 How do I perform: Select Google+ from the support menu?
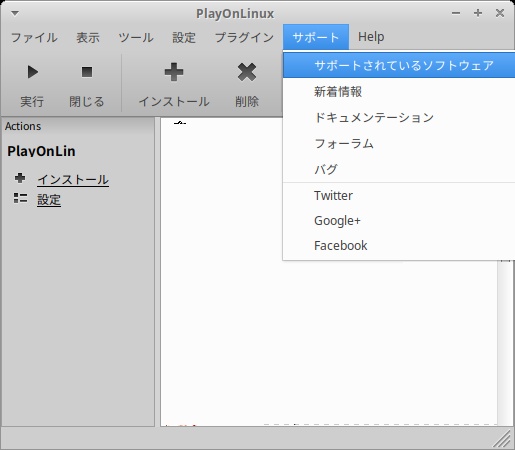[399, 220]
